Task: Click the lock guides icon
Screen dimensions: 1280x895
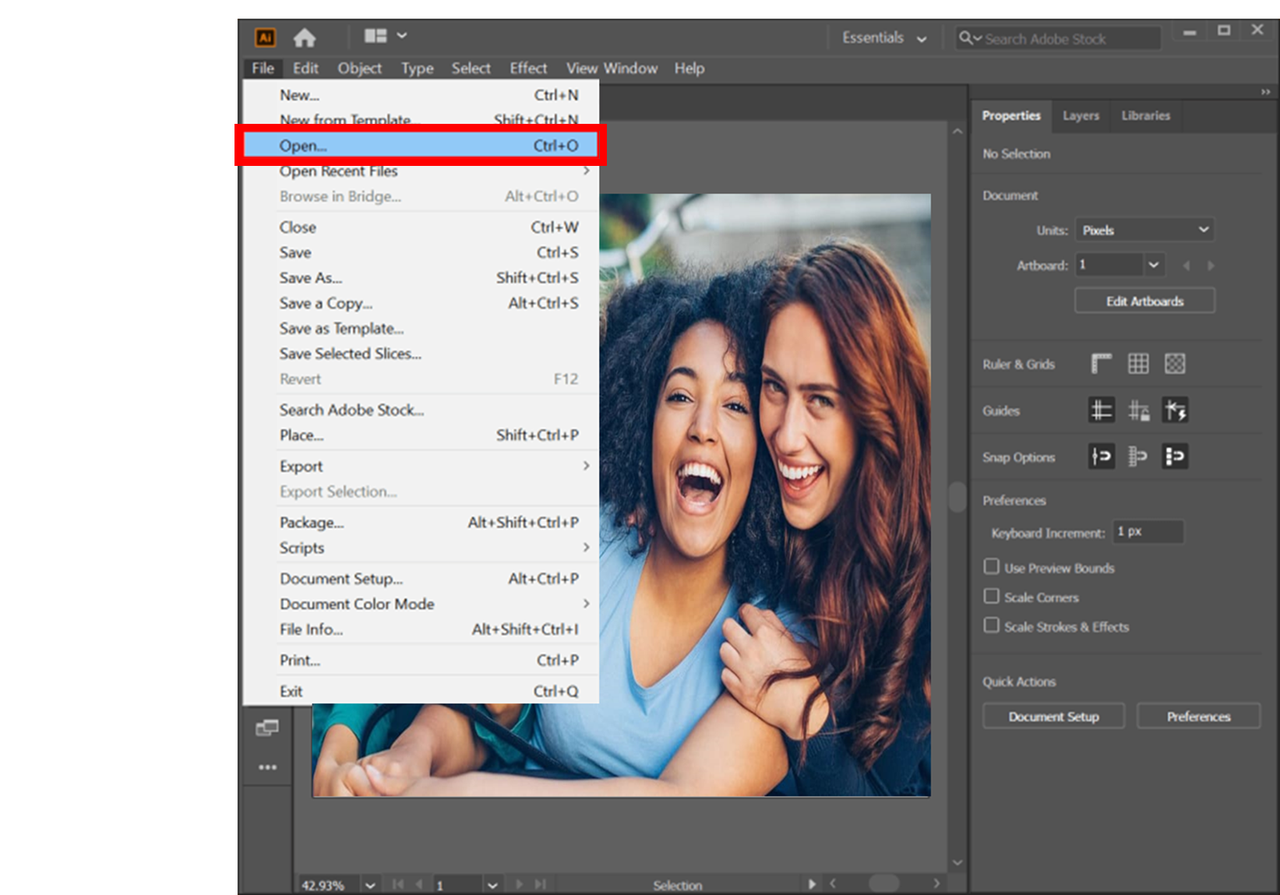Action: (x=1138, y=410)
